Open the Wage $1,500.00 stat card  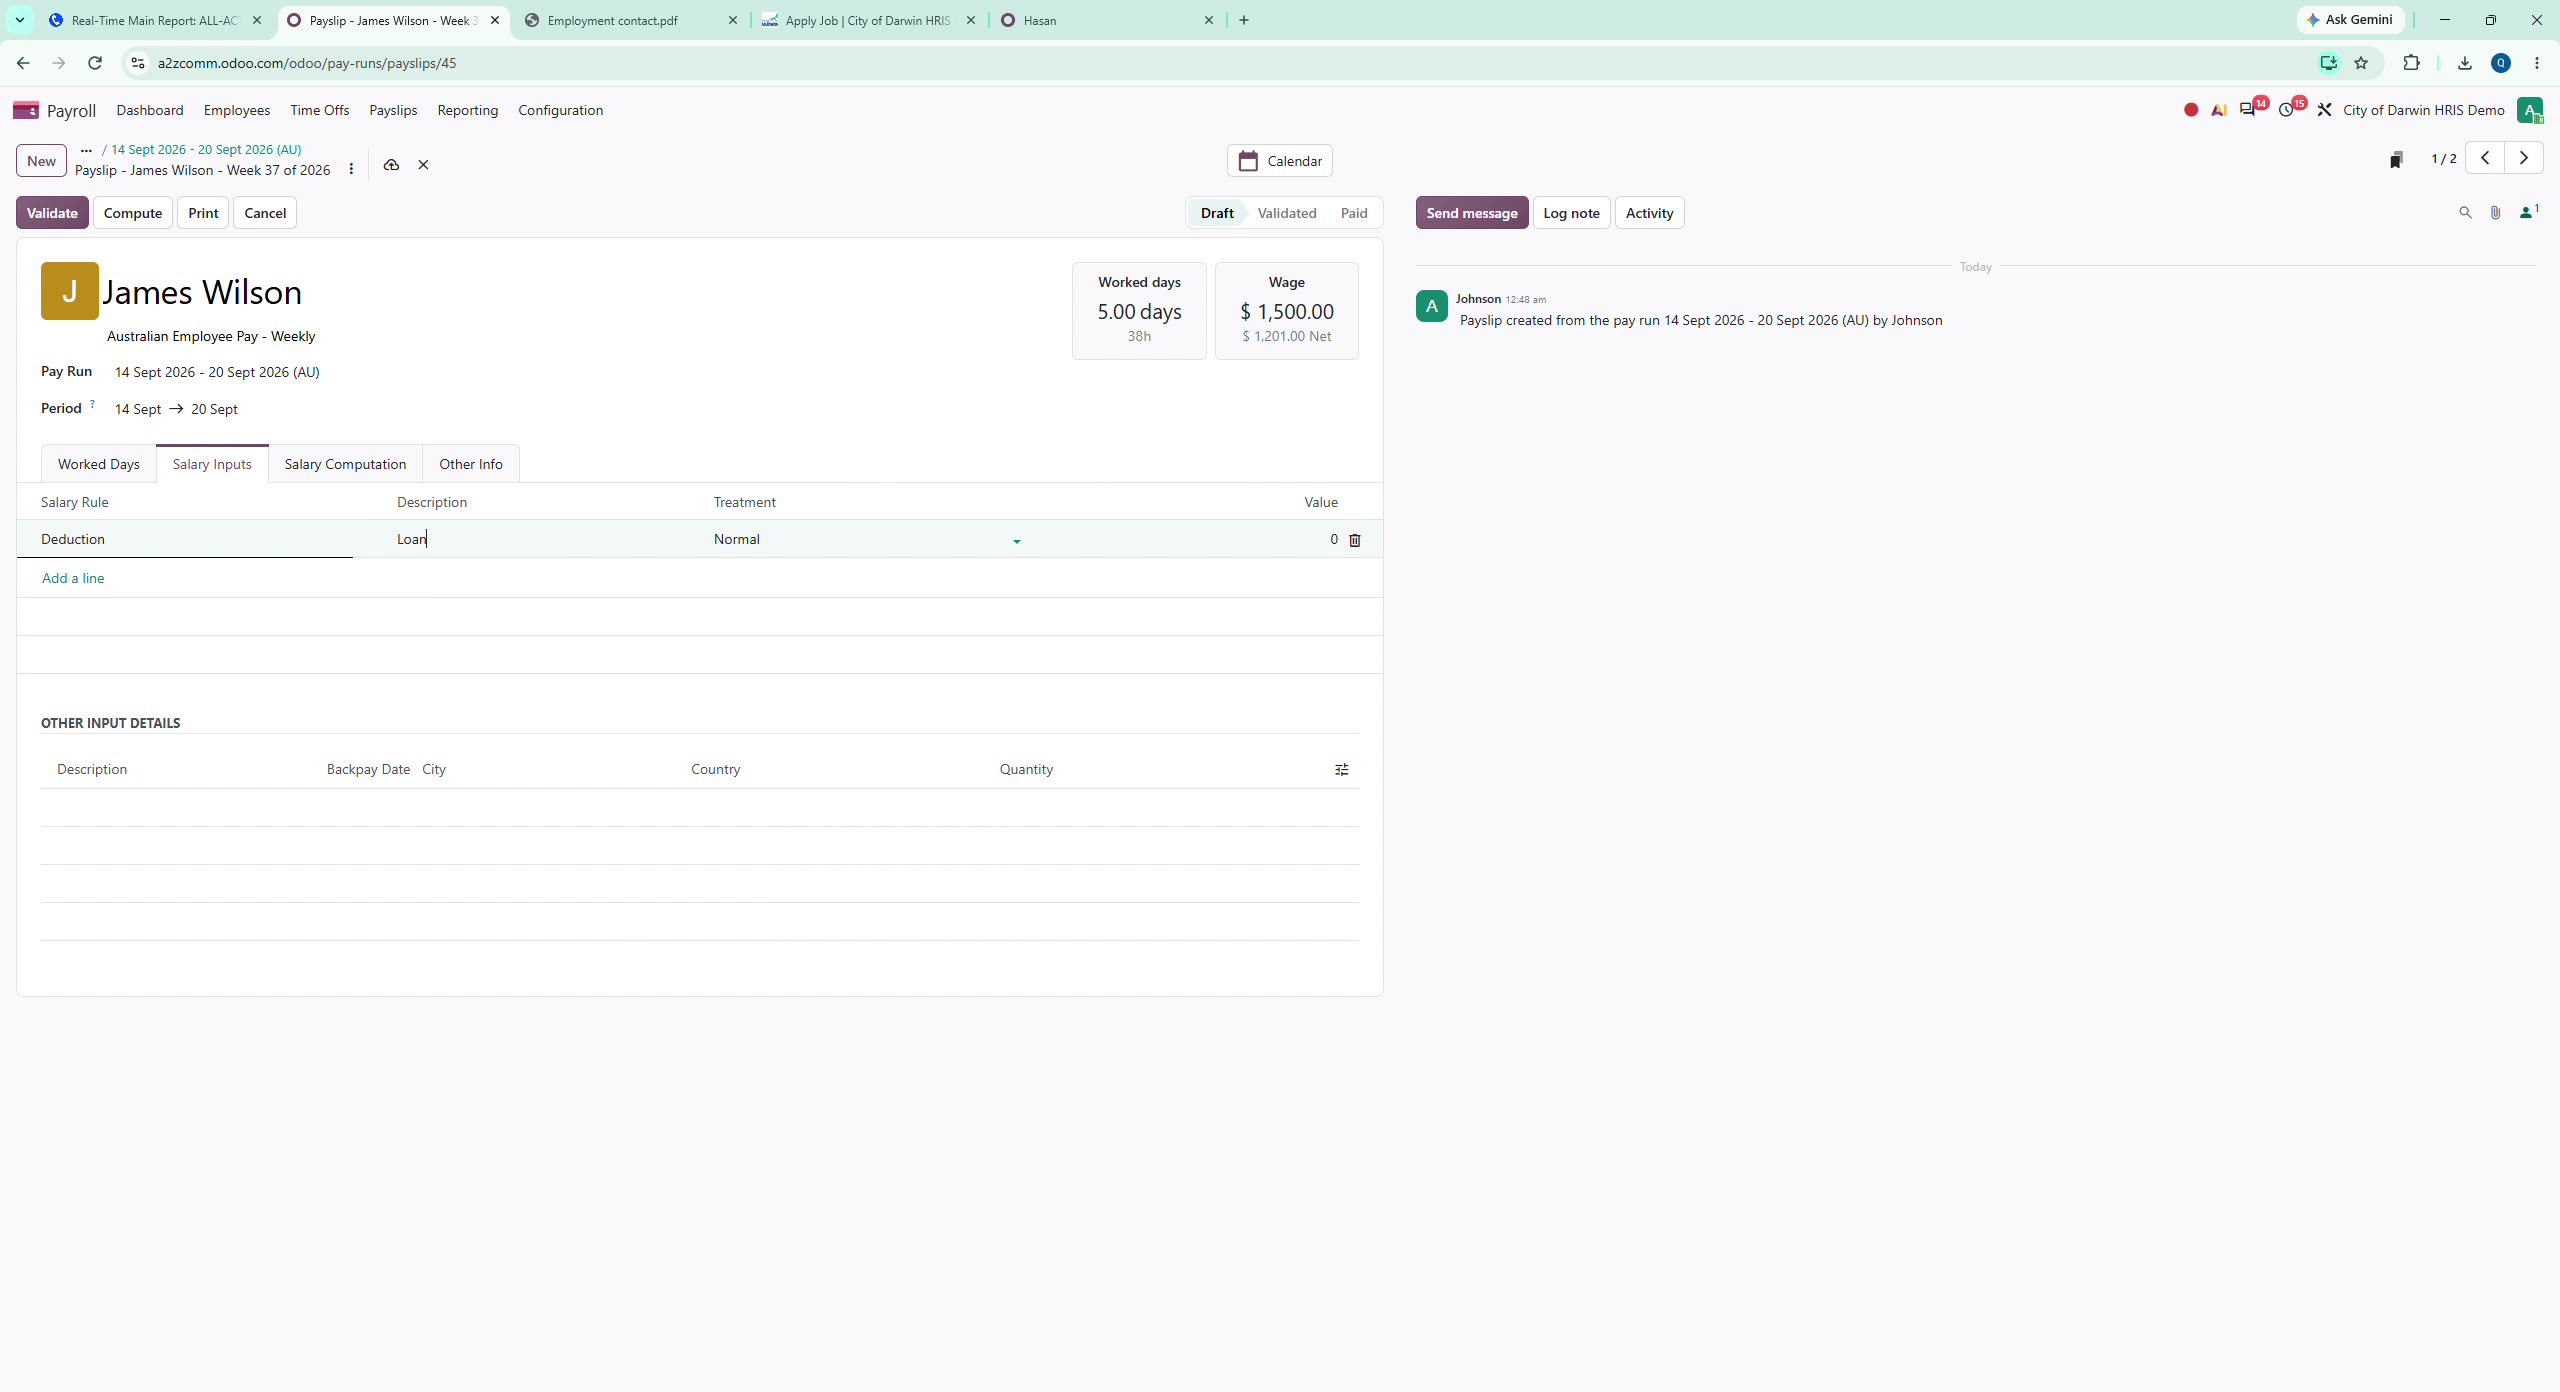tap(1287, 311)
